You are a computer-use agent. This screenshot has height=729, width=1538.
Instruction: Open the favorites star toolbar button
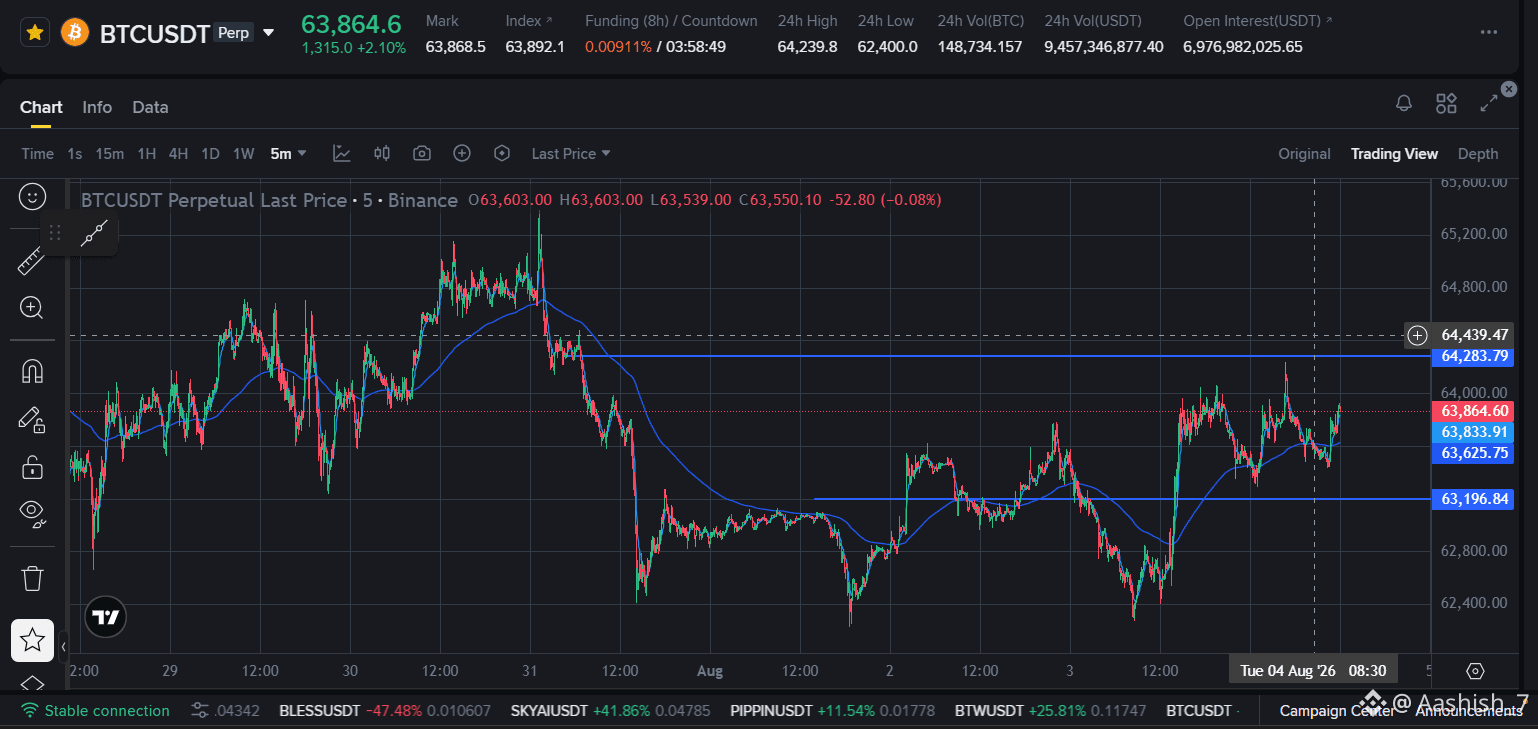pos(32,640)
